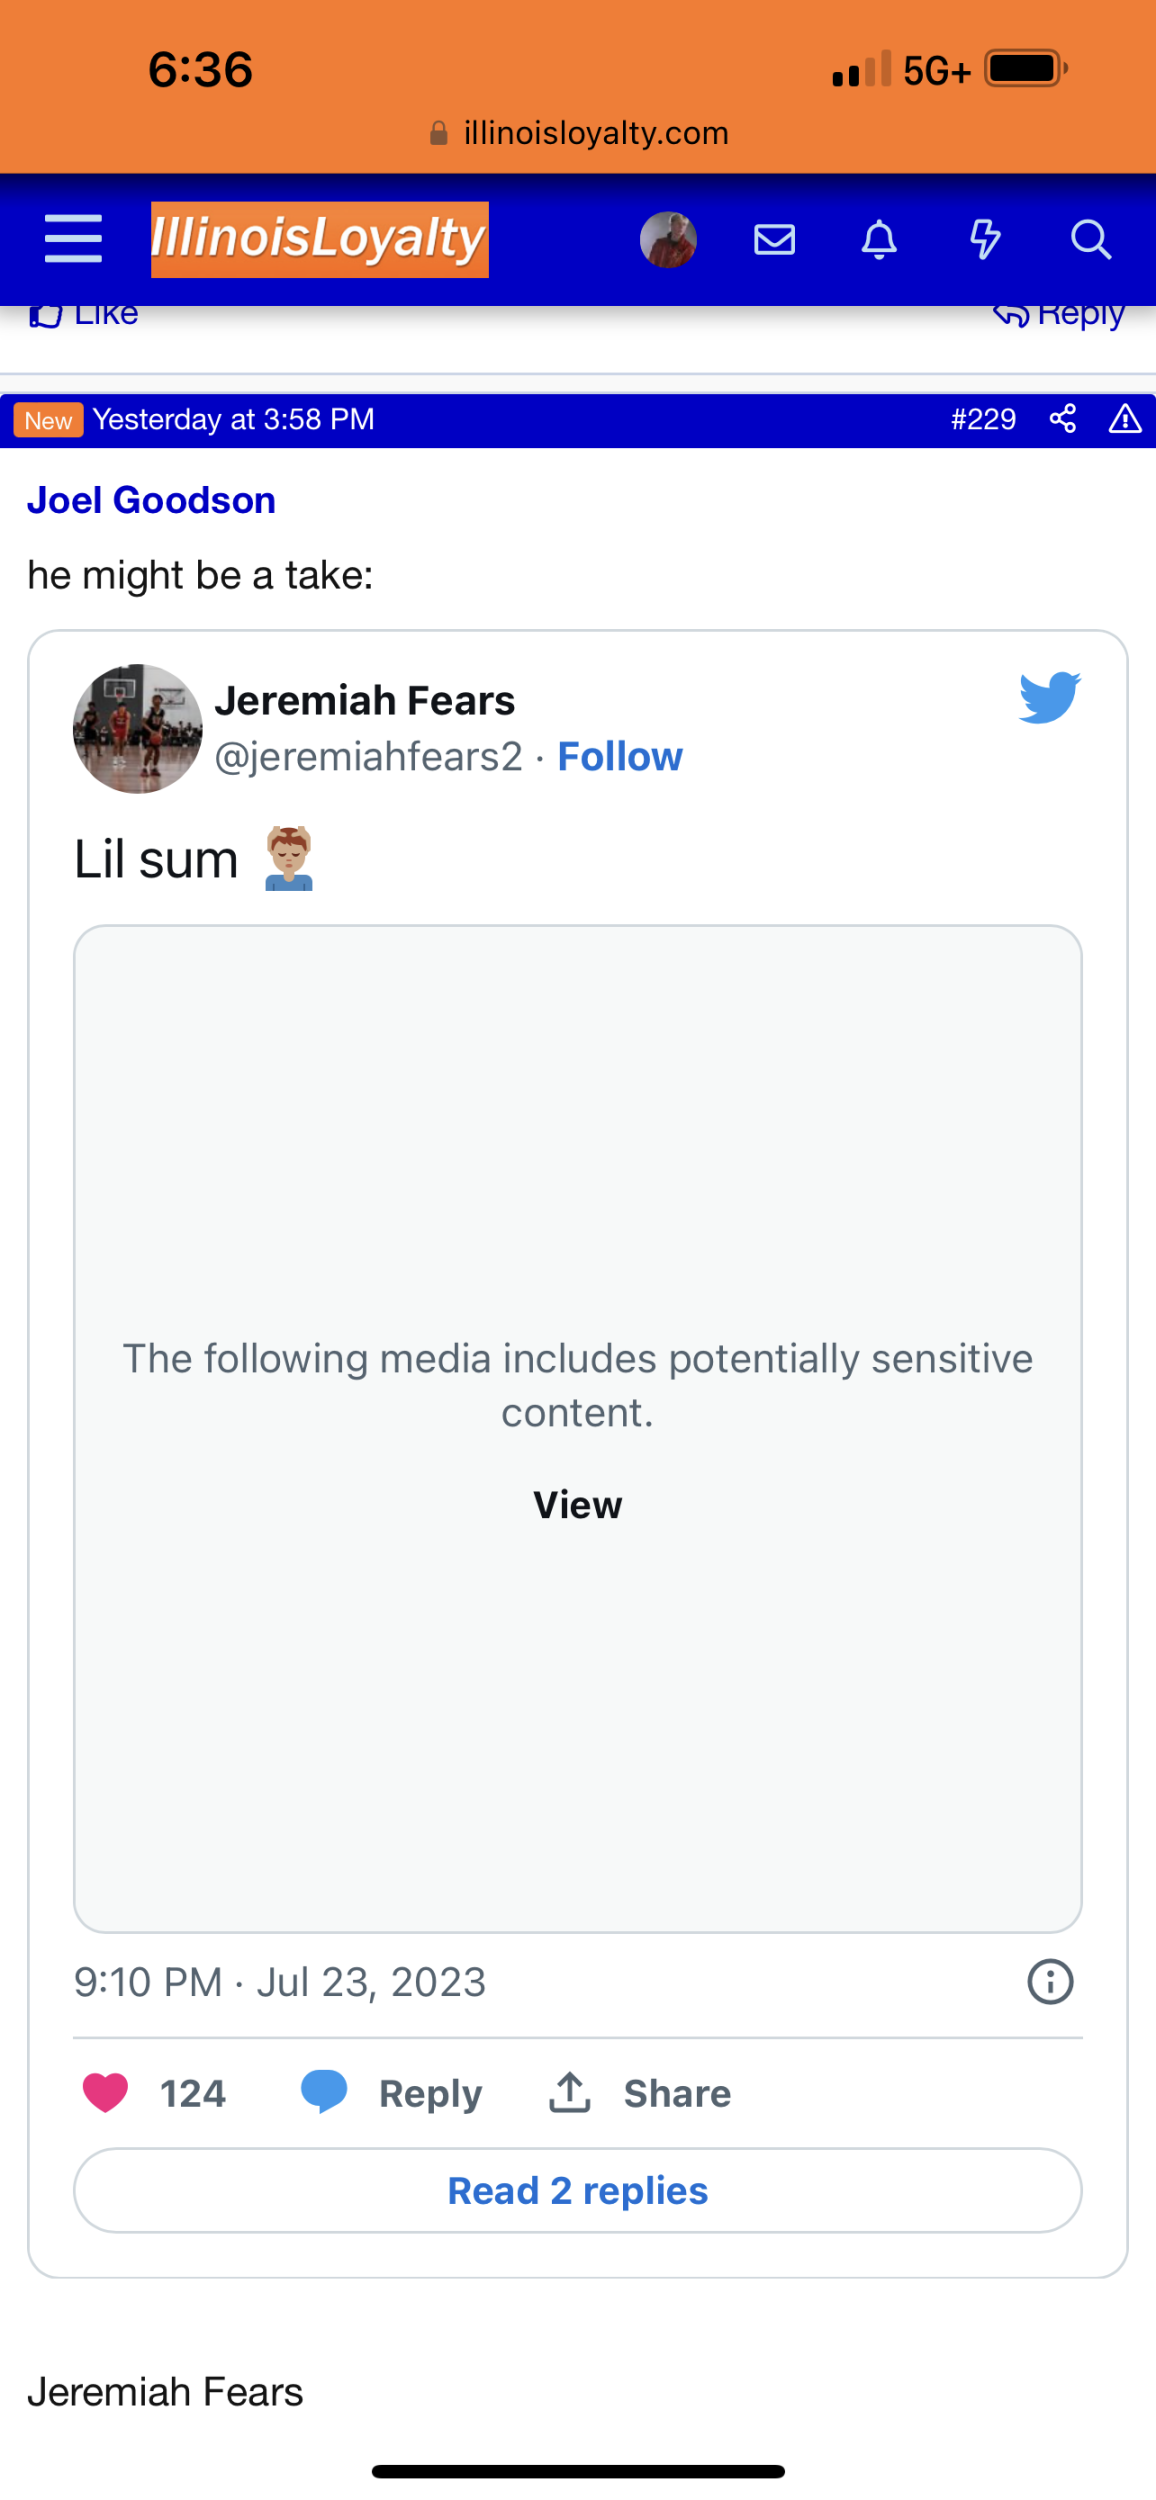This screenshot has height=2500, width=1156.
Task: Open the magnifying glass search
Action: [1090, 240]
